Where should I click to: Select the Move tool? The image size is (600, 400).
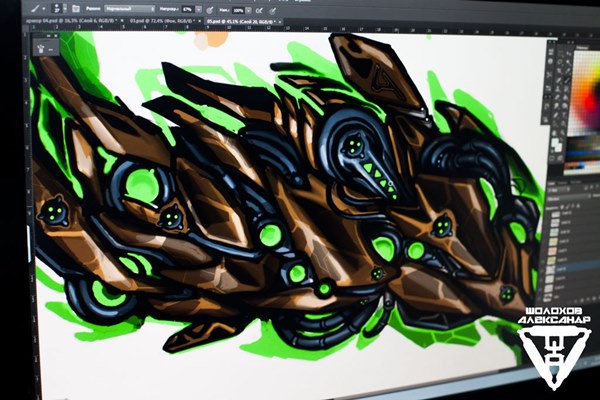tap(569, 53)
